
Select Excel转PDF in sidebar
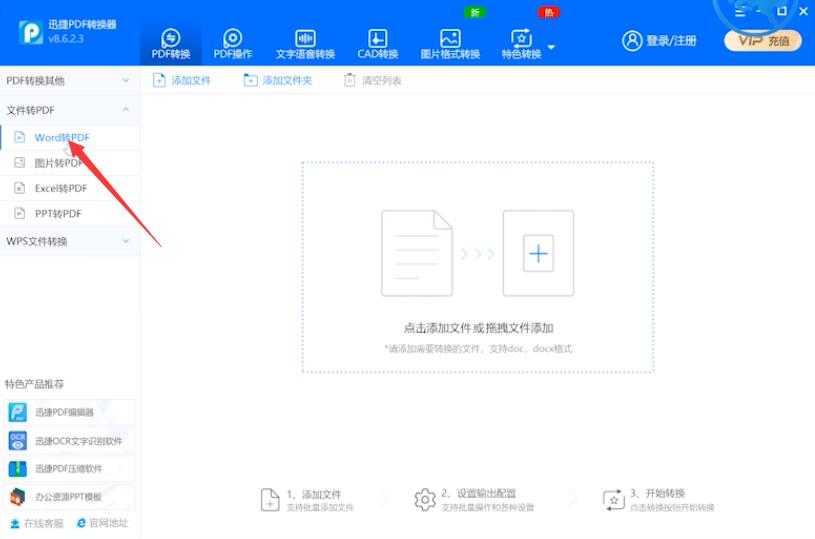tap(70, 188)
